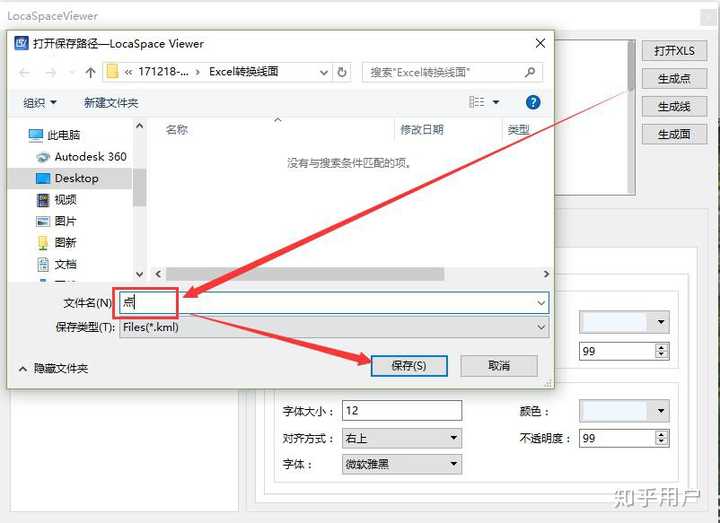Image resolution: width=720 pixels, height=523 pixels.
Task: Click the 171218 path segment
Action: click(x=163, y=72)
